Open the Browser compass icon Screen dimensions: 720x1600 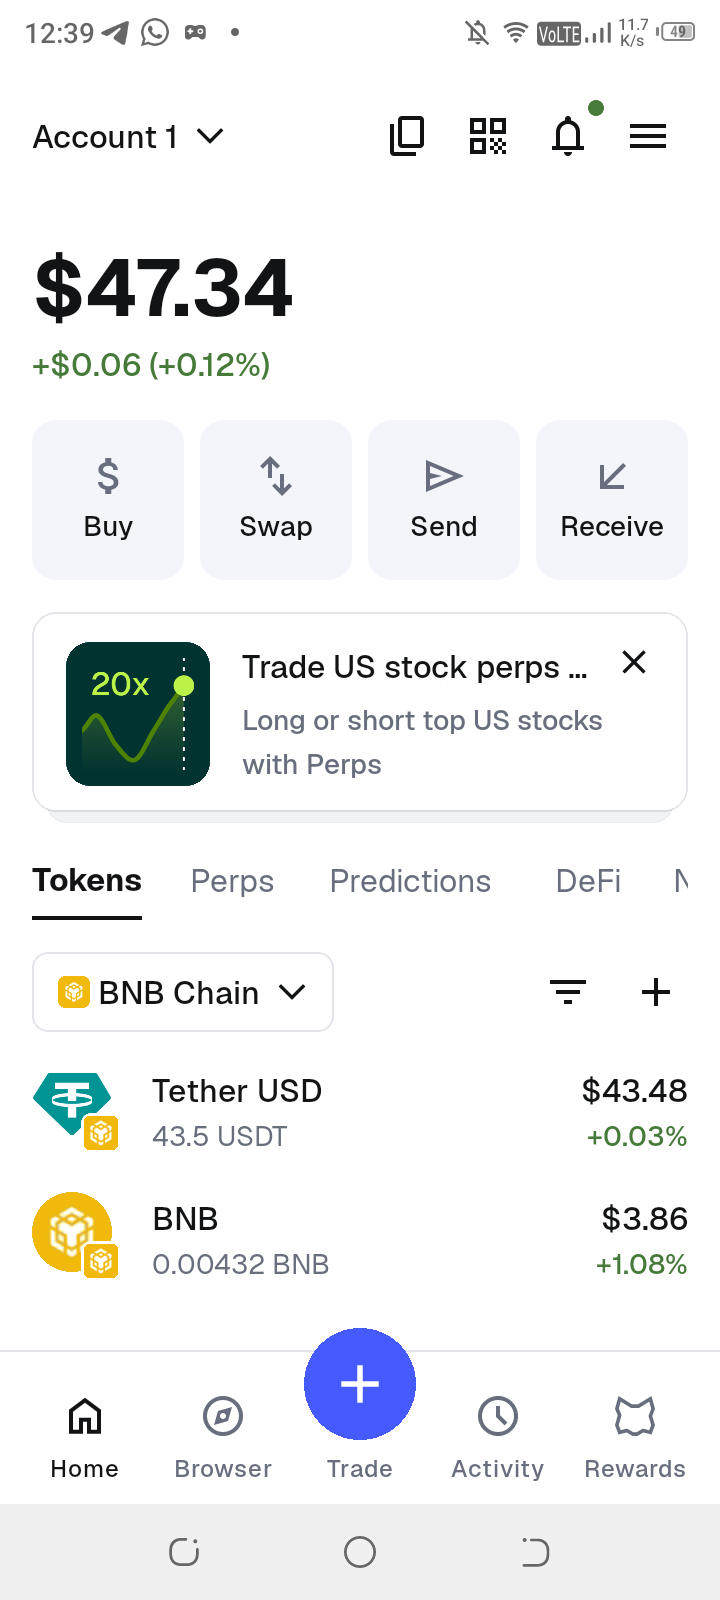[223, 1430]
